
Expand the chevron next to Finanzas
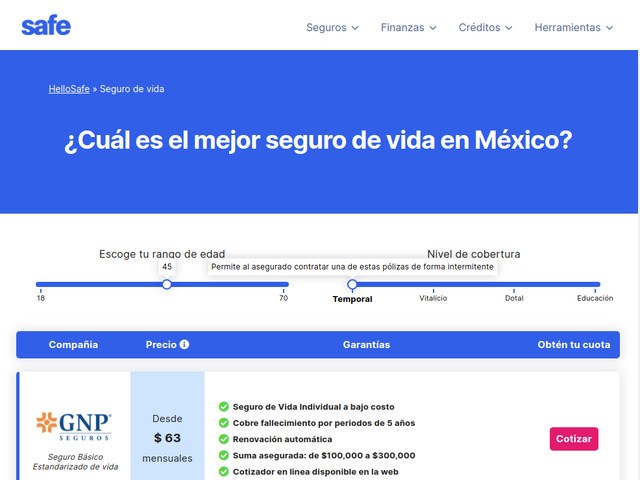[433, 28]
